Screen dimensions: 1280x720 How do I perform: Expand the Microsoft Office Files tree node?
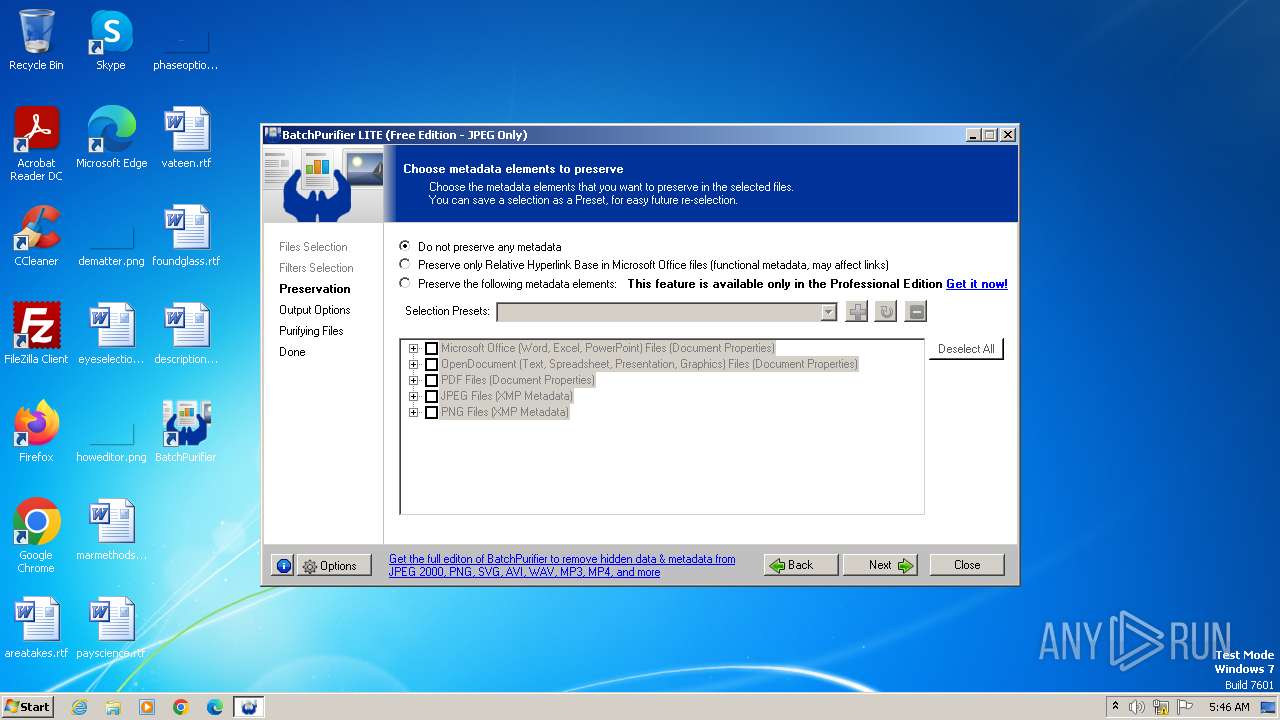click(414, 348)
